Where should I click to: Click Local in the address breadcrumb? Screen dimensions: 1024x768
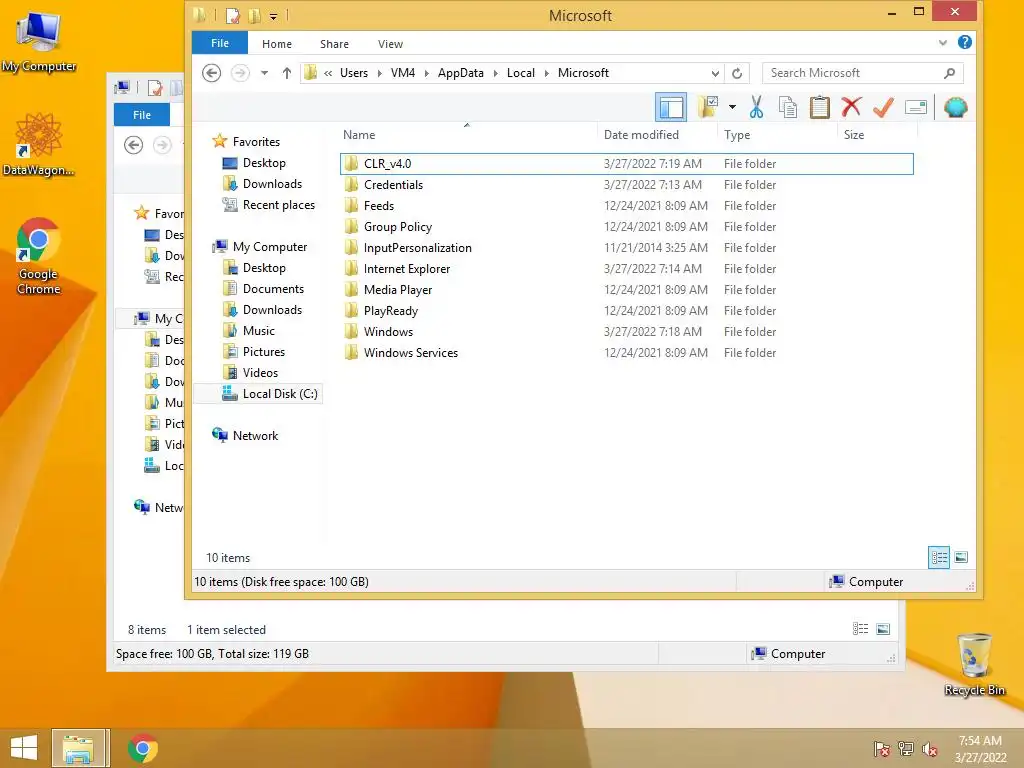(520, 73)
